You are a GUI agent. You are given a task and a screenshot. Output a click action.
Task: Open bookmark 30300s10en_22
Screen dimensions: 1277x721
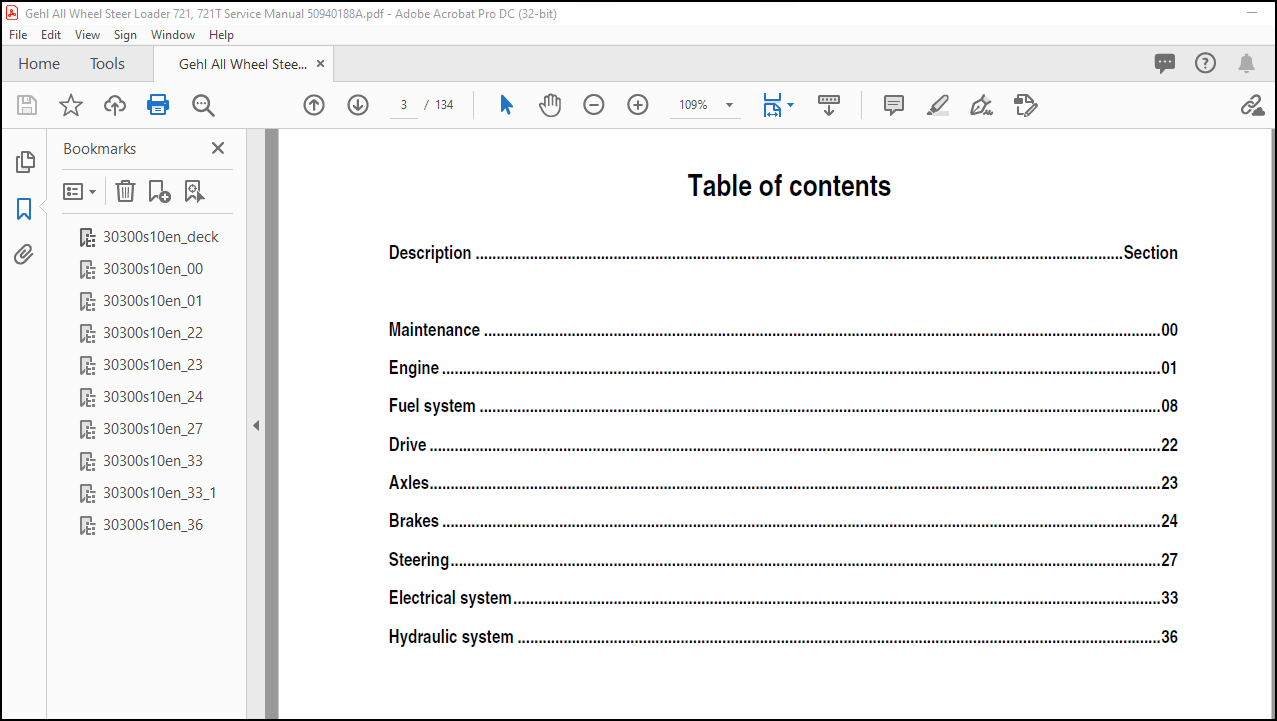point(152,333)
